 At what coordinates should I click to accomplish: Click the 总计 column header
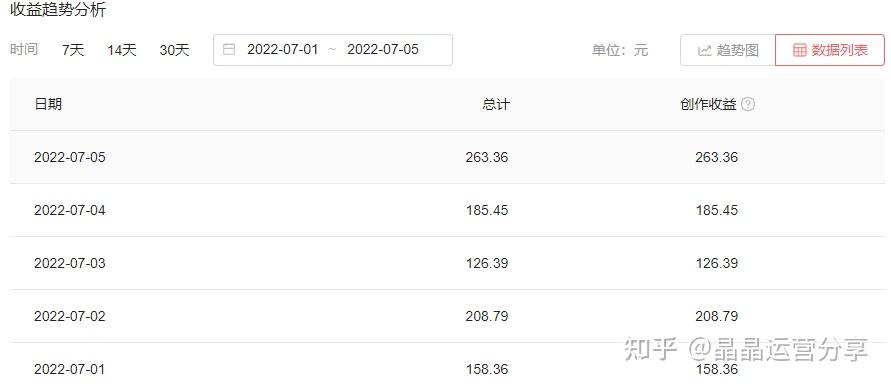496,105
